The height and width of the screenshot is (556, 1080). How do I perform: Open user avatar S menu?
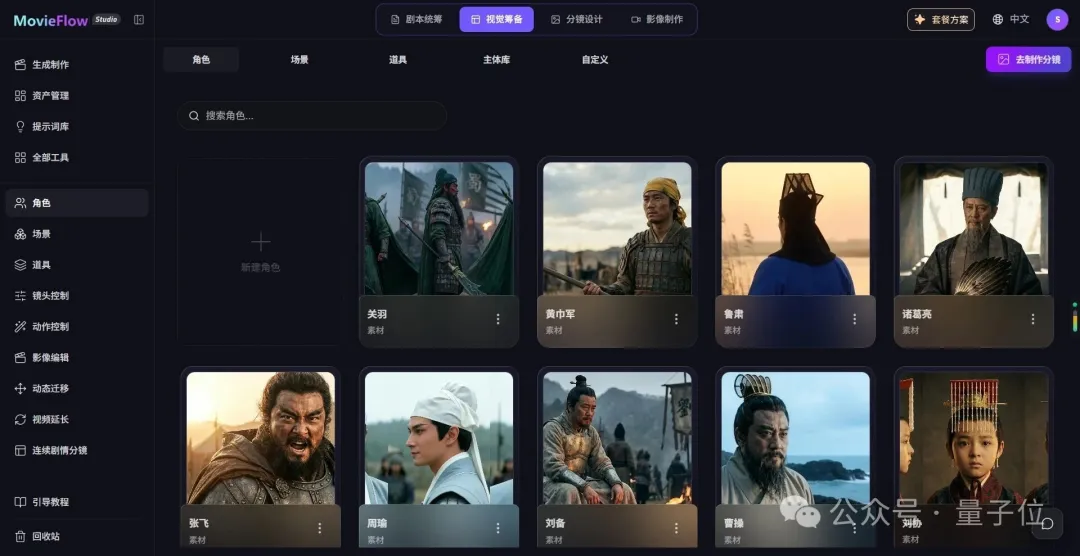pyautogui.click(x=1057, y=19)
